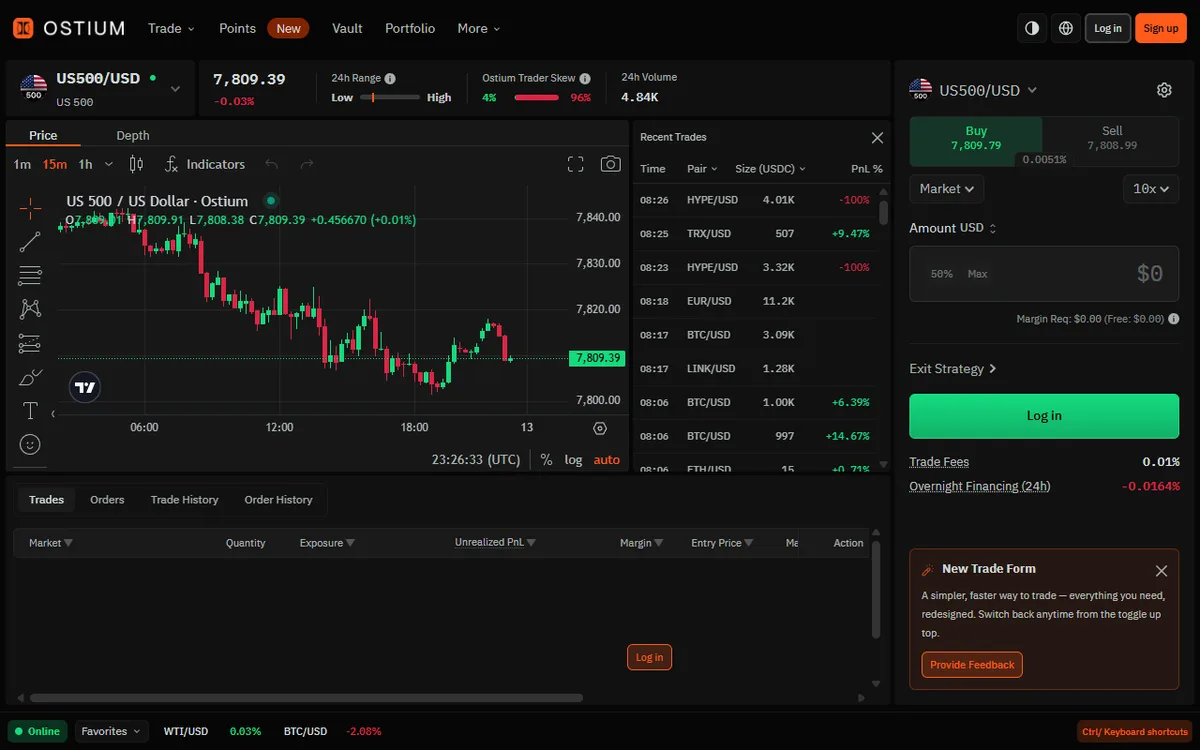Viewport: 1200px width, 750px height.
Task: Click the chart undo arrow
Action: tap(271, 164)
